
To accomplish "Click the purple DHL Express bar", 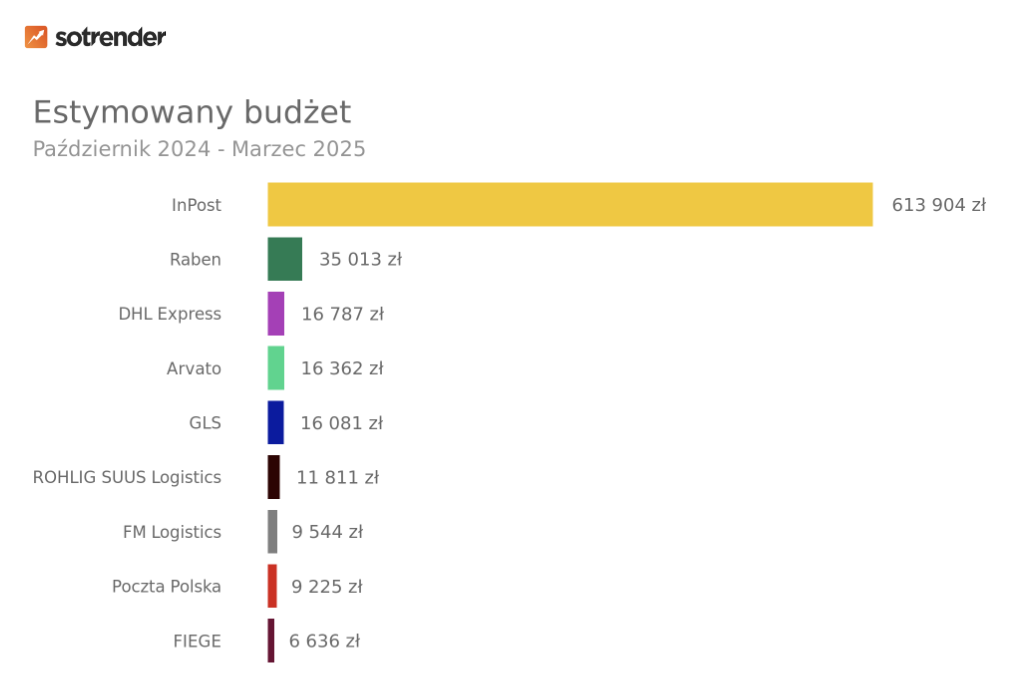I will 276,314.
